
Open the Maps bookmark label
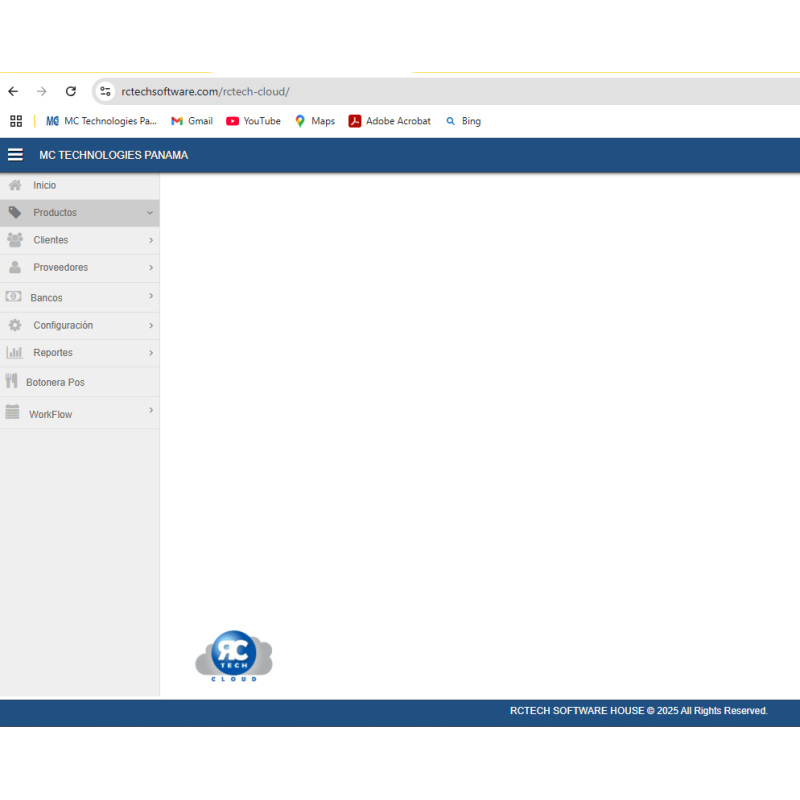[323, 121]
